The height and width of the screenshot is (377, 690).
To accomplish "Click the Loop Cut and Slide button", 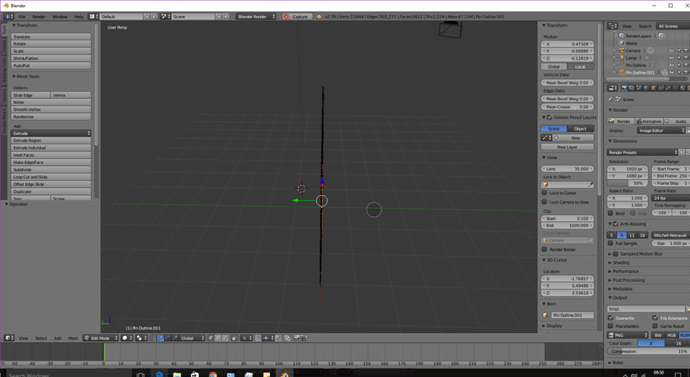I will pyautogui.click(x=51, y=177).
